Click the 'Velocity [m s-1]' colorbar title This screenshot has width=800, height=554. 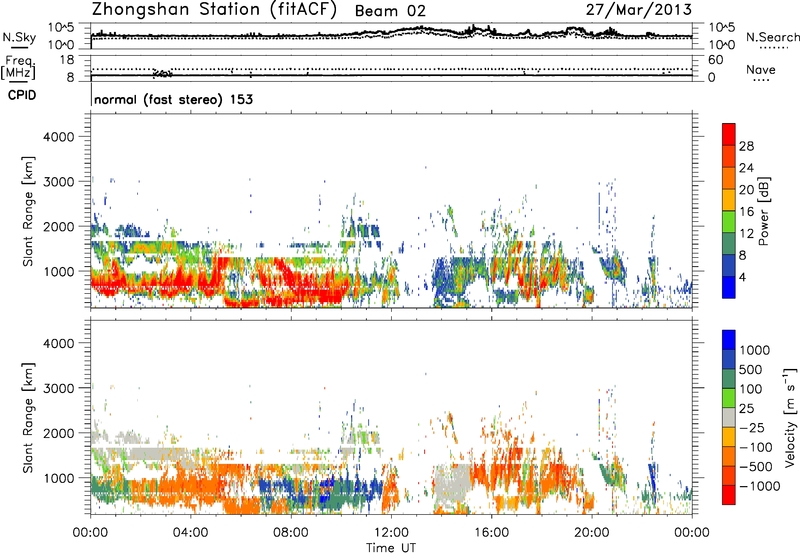[790, 418]
